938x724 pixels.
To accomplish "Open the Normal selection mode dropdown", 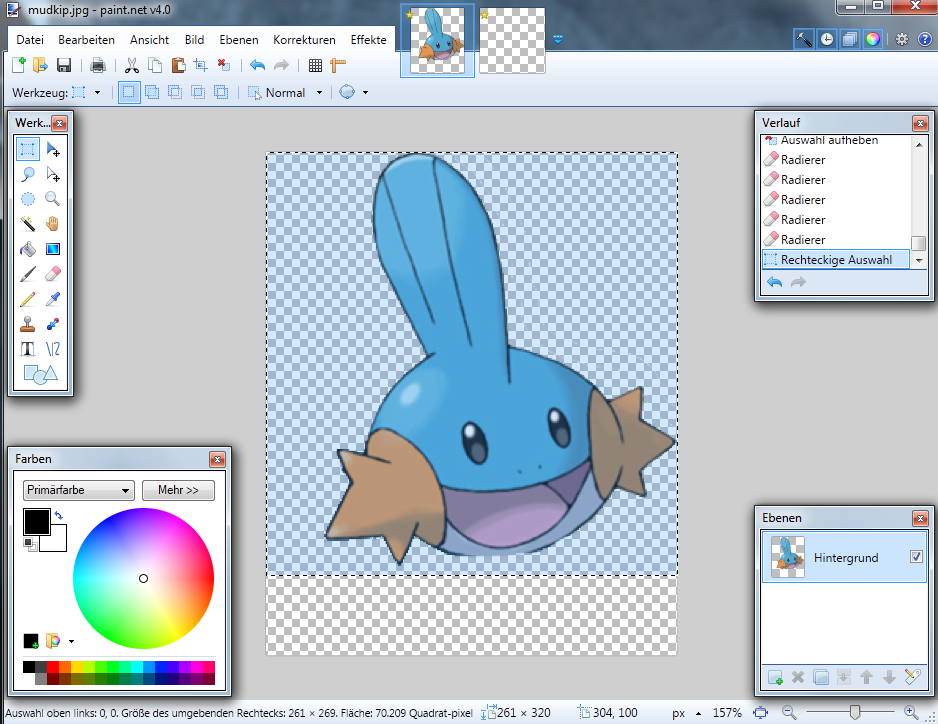I will coord(319,92).
